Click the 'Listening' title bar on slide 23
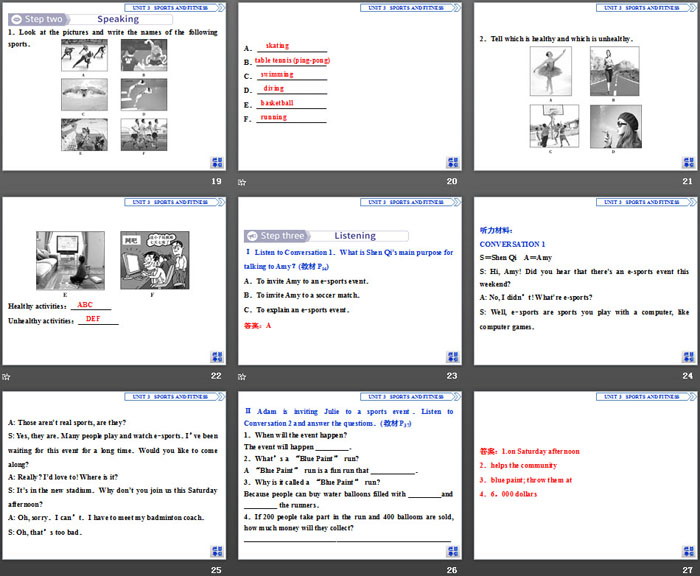The height and width of the screenshot is (576, 700). pos(355,236)
